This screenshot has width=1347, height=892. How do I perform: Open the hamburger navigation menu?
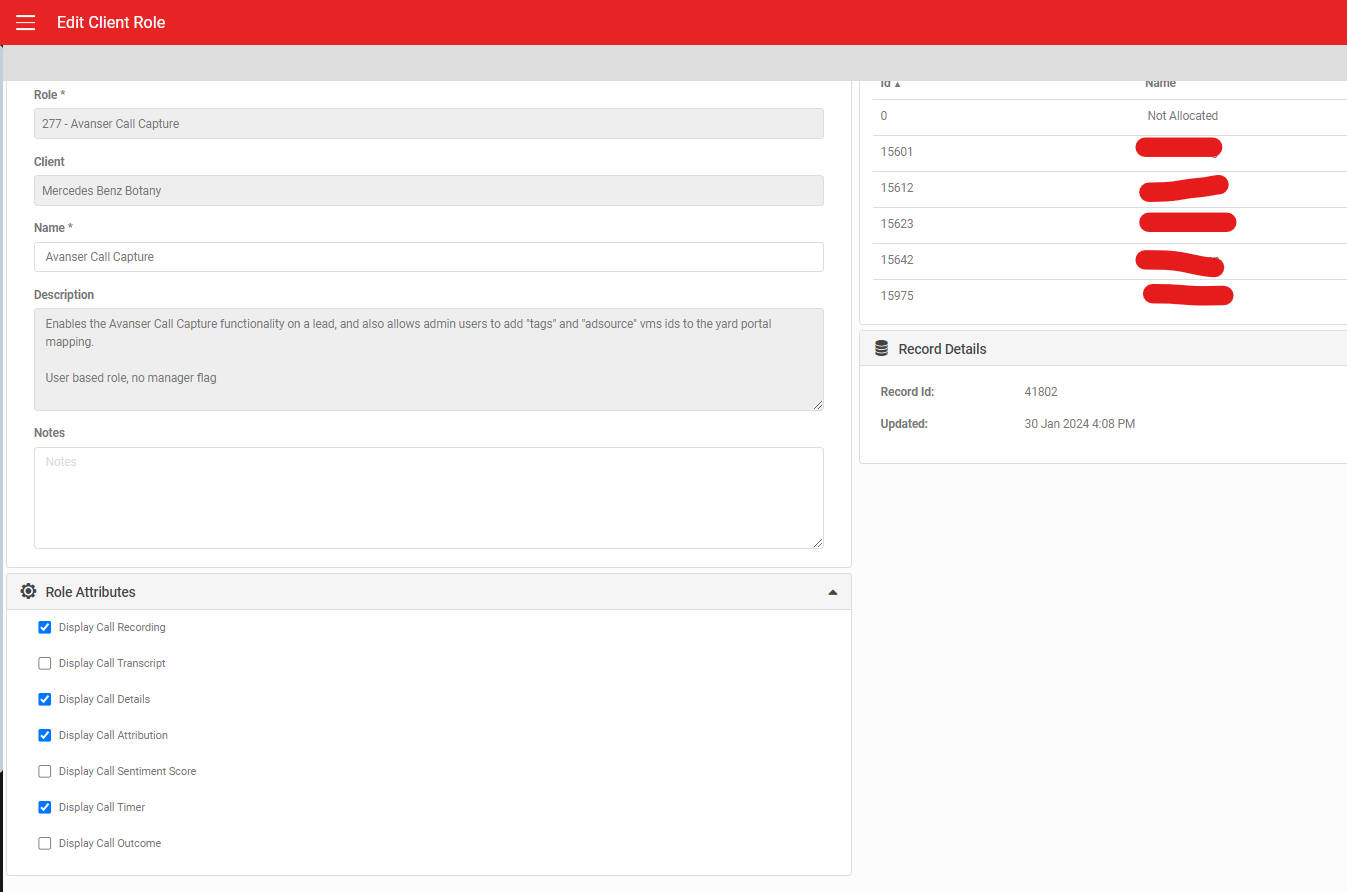point(25,22)
